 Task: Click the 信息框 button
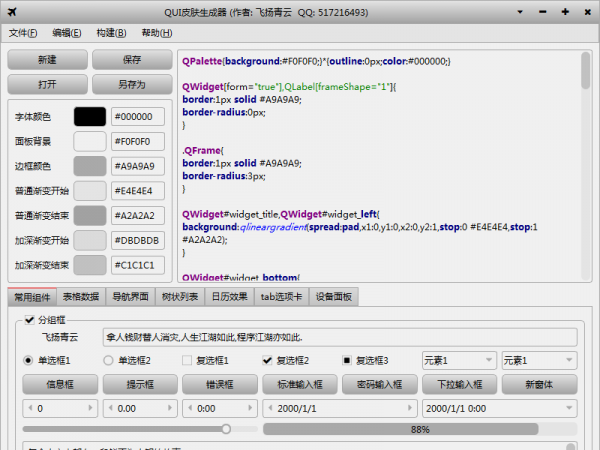(x=60, y=384)
